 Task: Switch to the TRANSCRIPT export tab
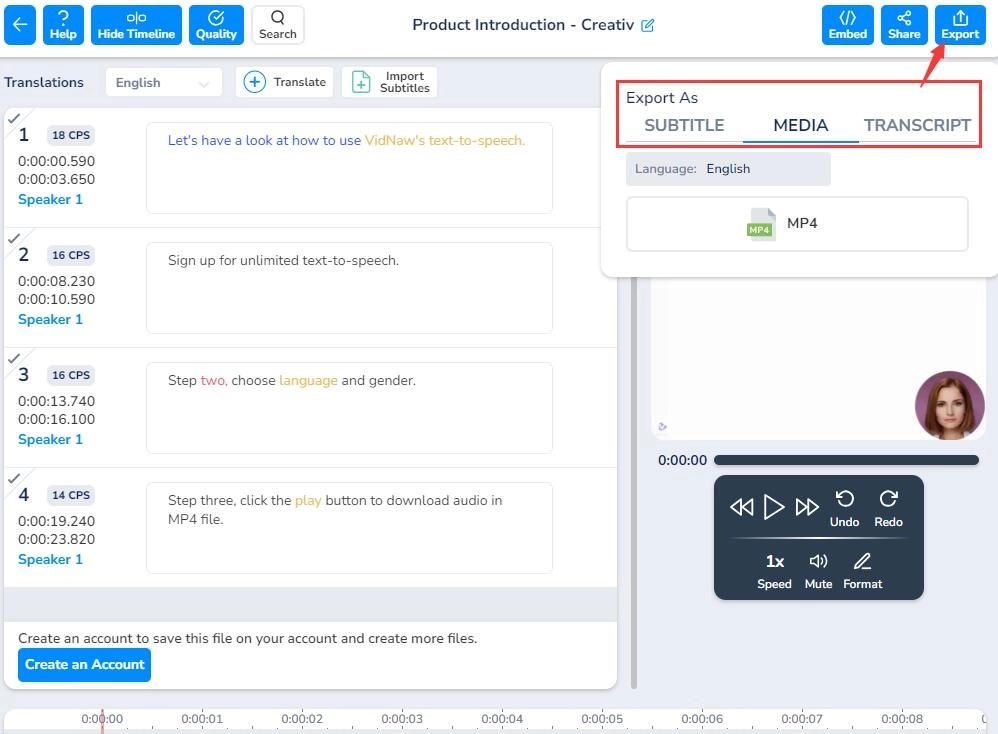coord(917,126)
